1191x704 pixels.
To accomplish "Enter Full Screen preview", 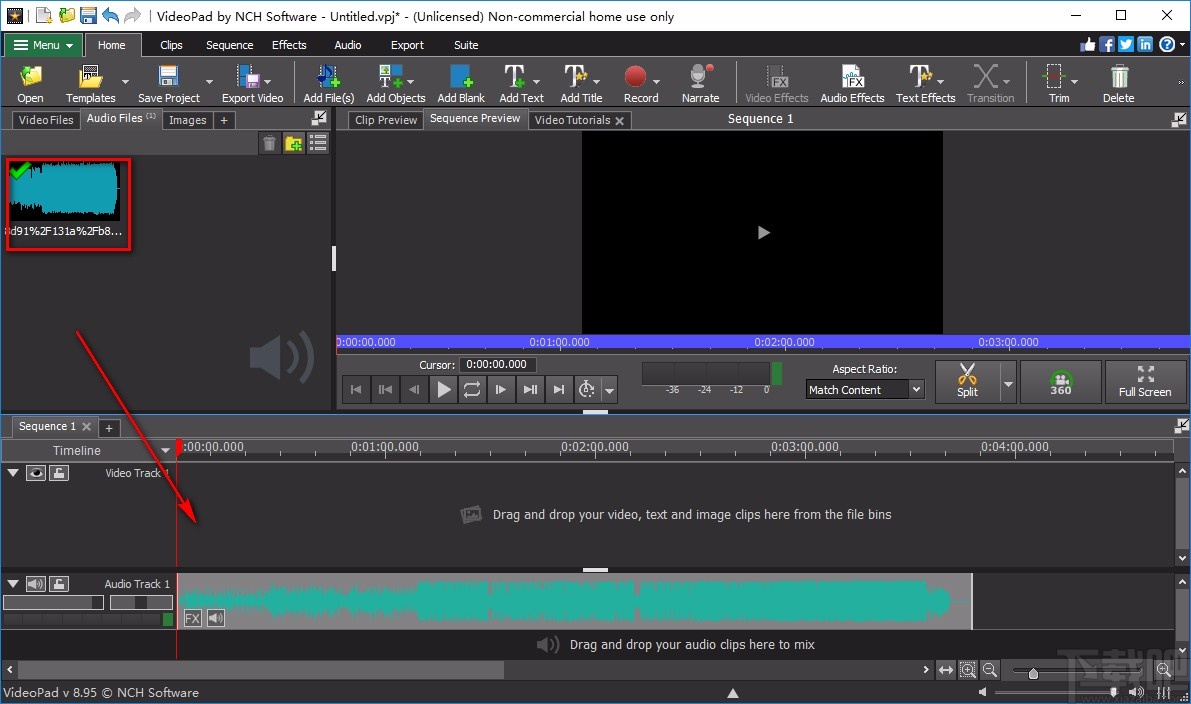I will pyautogui.click(x=1145, y=381).
